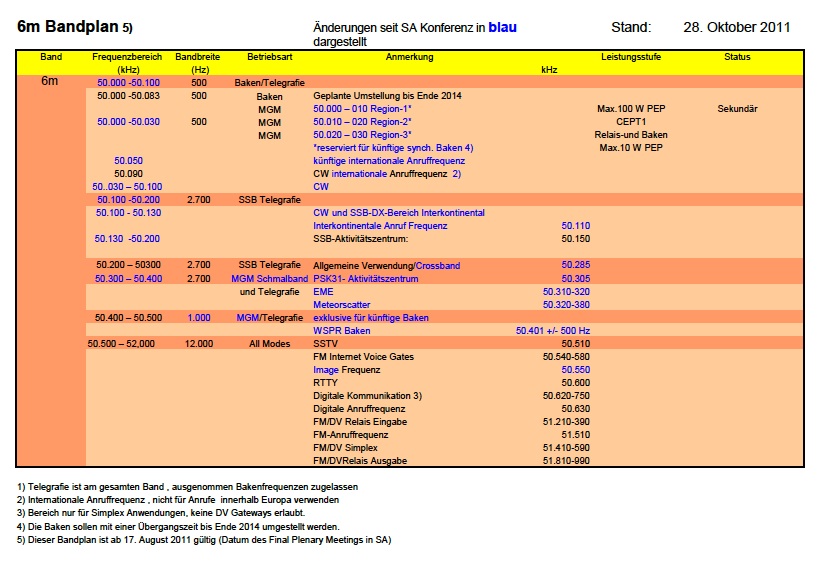The width and height of the screenshot is (822, 563).
Task: Click the 'Image Frequenz' remark
Action: pyautogui.click(x=347, y=370)
